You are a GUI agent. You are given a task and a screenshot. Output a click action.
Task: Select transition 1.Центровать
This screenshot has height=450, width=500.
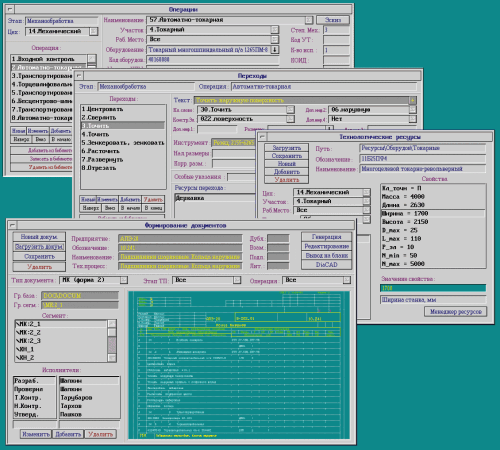[123, 109]
